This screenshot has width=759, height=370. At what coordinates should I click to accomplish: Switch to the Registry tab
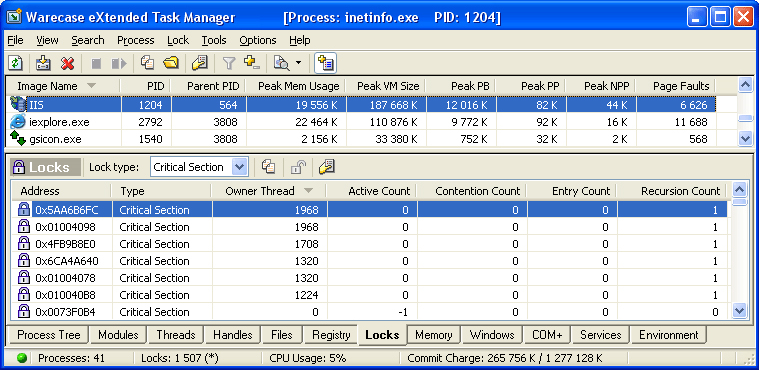pos(331,335)
